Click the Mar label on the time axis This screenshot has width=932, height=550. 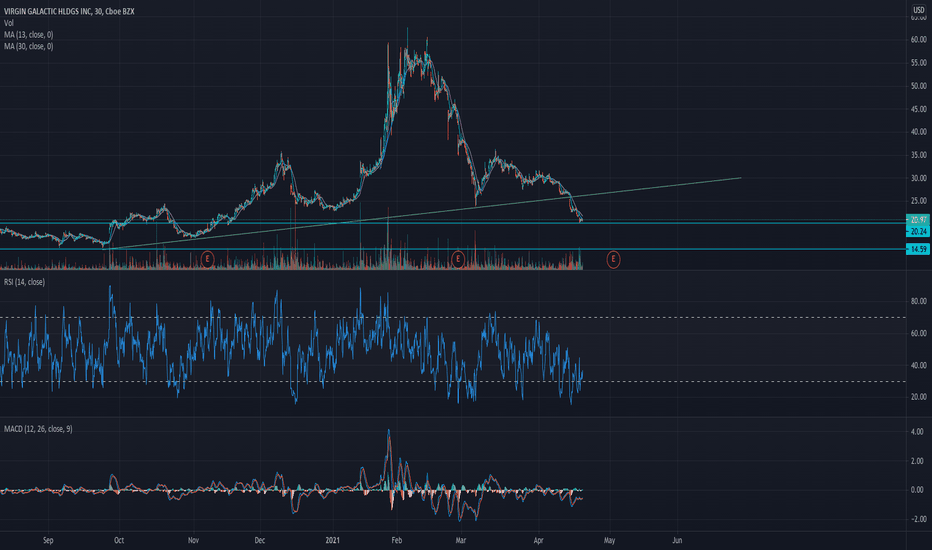tap(461, 540)
